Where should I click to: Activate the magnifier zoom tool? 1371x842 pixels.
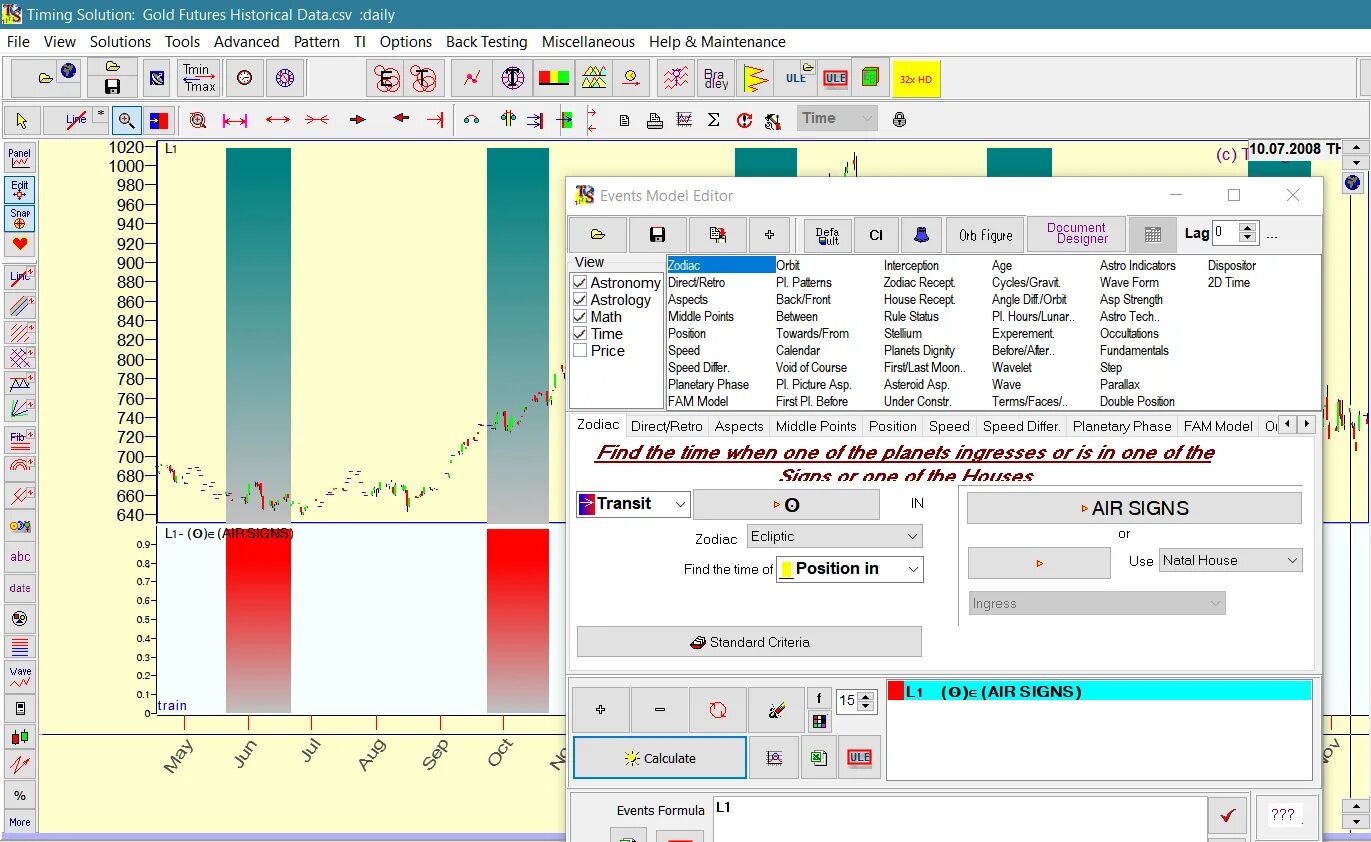127,120
